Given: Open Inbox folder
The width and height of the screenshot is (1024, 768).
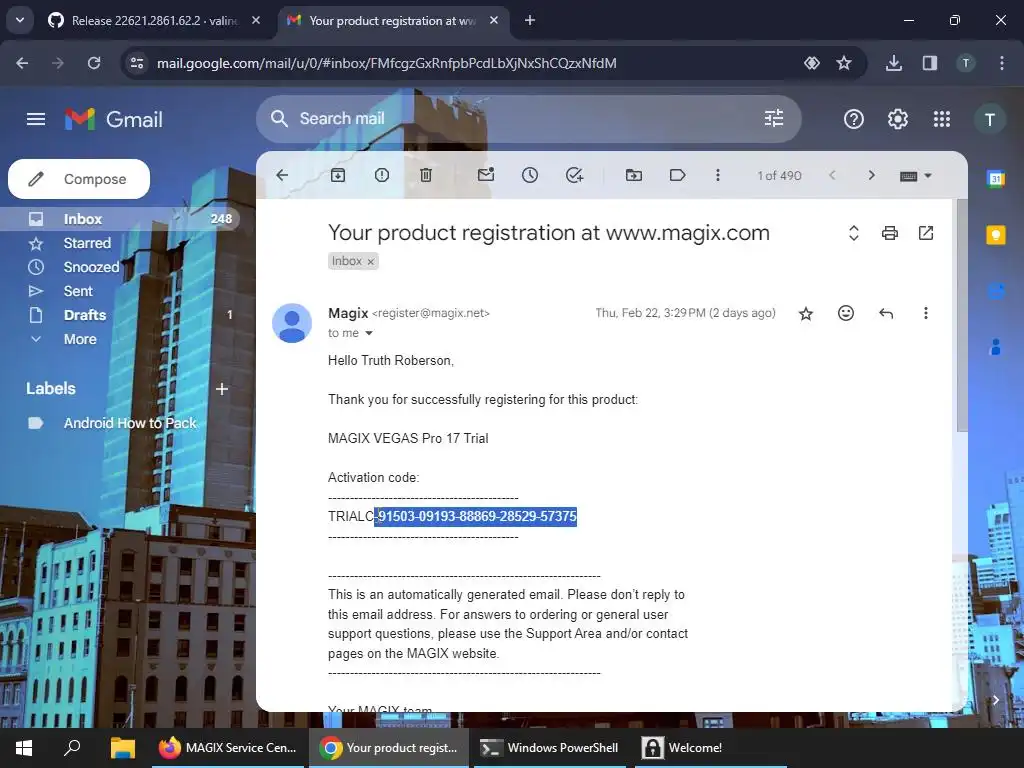Looking at the screenshot, I should 120,219.
